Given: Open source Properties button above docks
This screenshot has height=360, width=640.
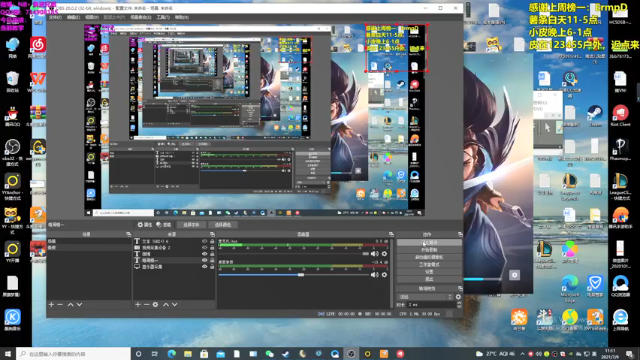Looking at the screenshot, I should pos(145,225).
